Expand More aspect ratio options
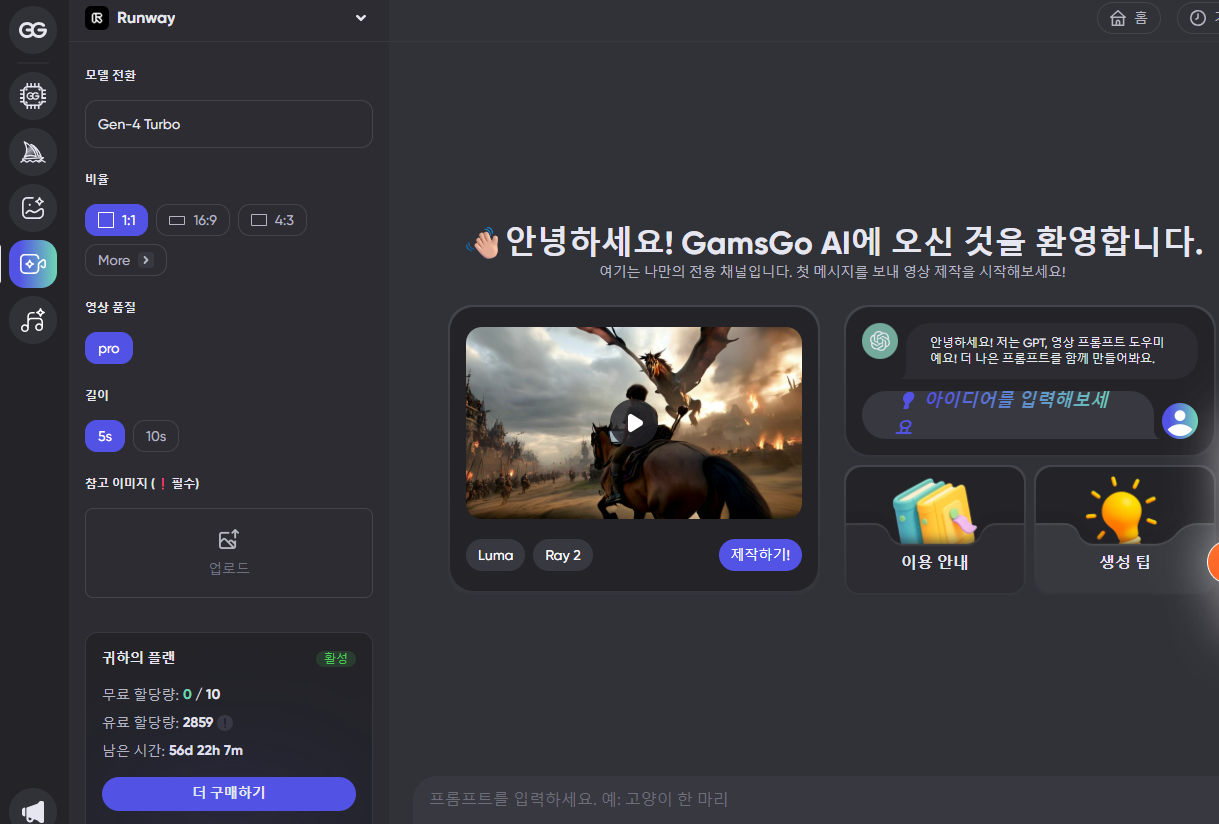Screen dimensions: 1219x824 [x=126, y=260]
